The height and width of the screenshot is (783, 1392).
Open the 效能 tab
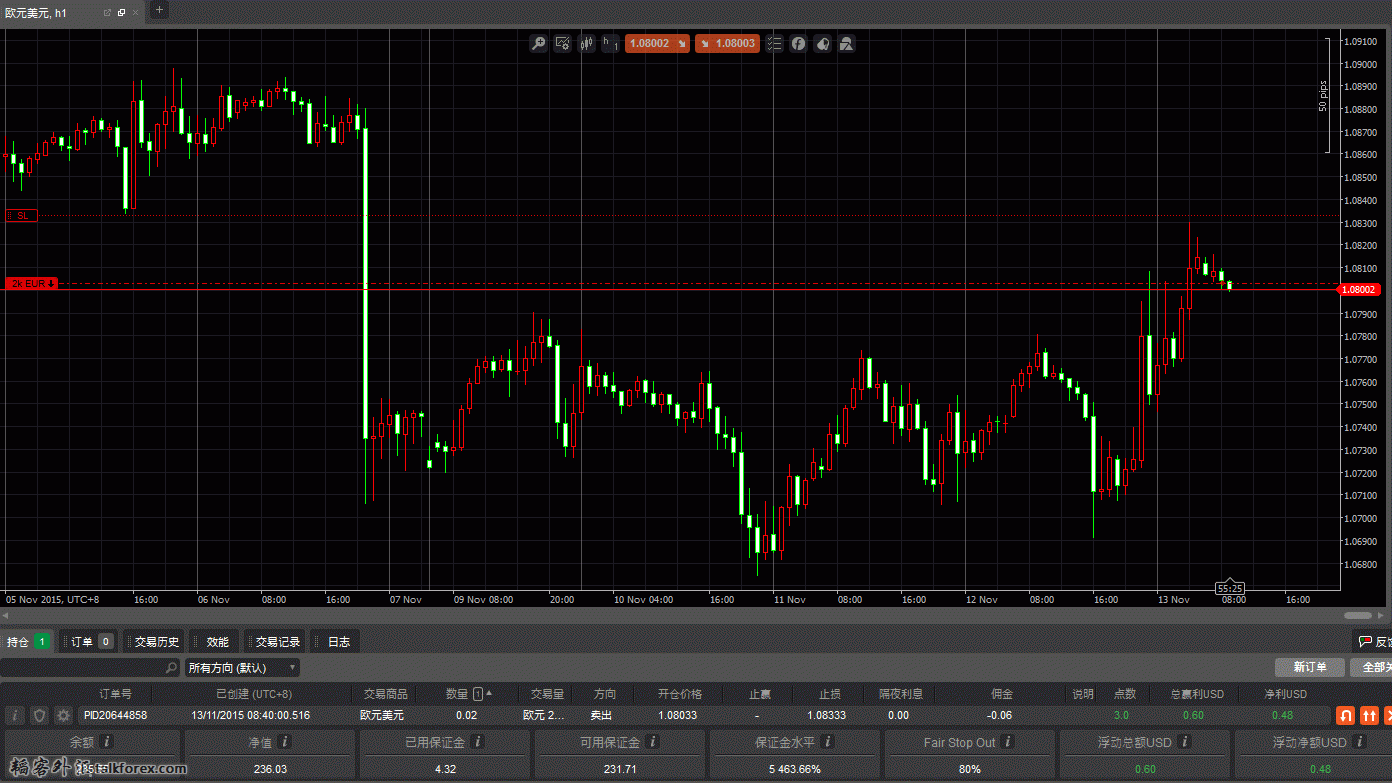(216, 642)
